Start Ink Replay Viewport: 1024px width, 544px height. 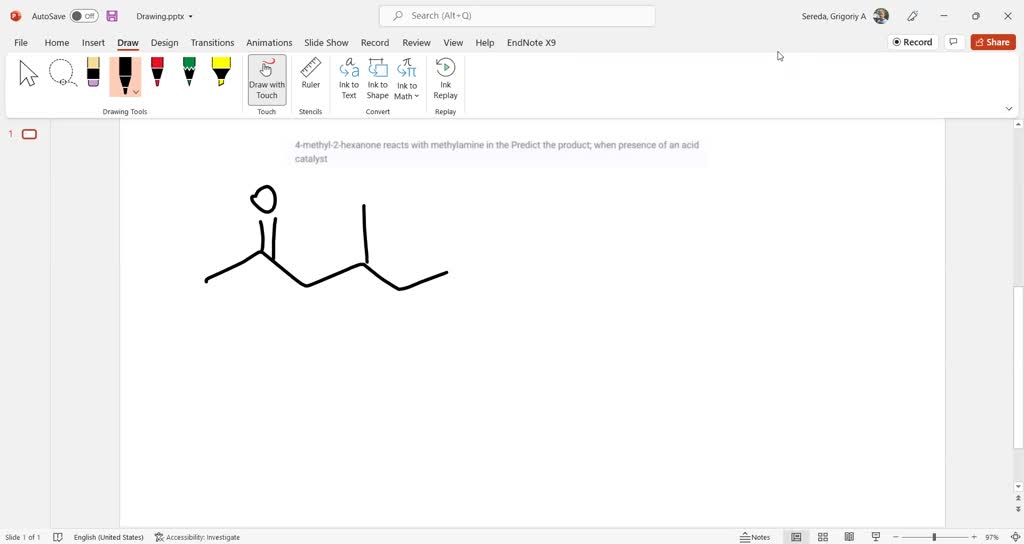(x=445, y=79)
